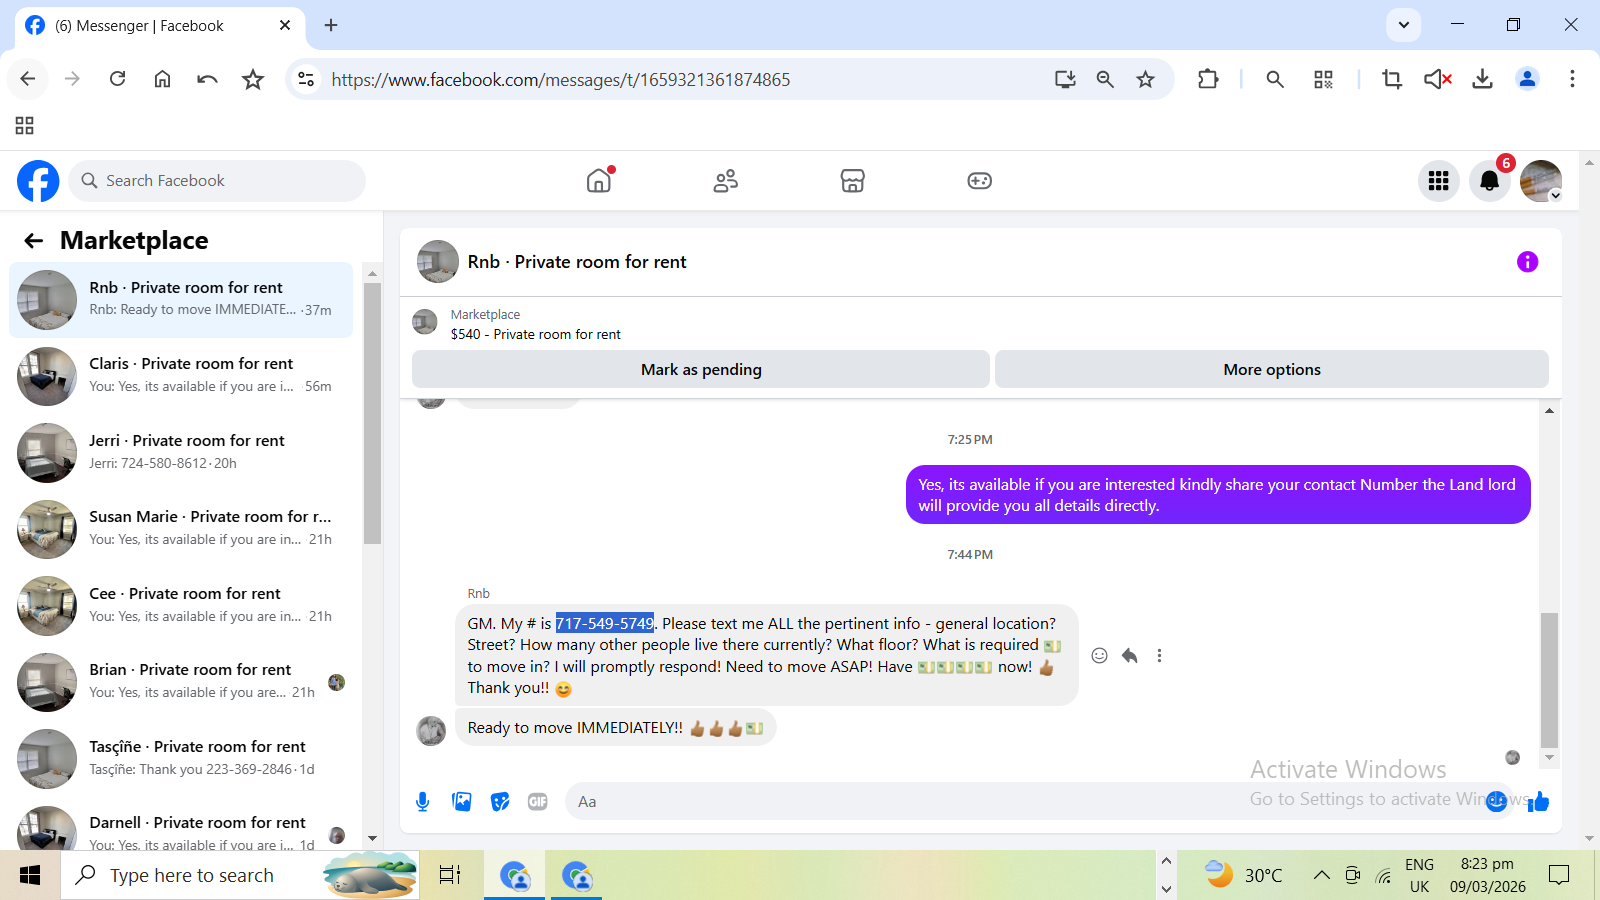Open the Friends icon in top navigation
This screenshot has width=1600, height=900.
[726, 180]
